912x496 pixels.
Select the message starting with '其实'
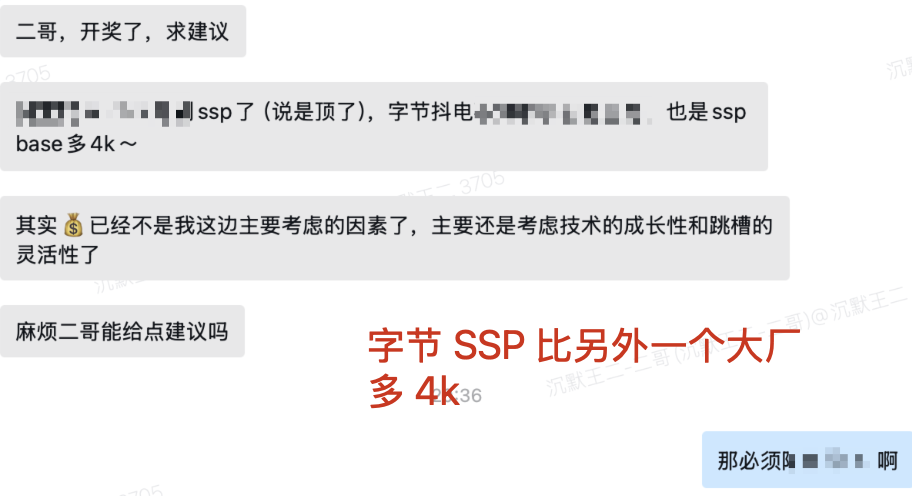tap(394, 238)
